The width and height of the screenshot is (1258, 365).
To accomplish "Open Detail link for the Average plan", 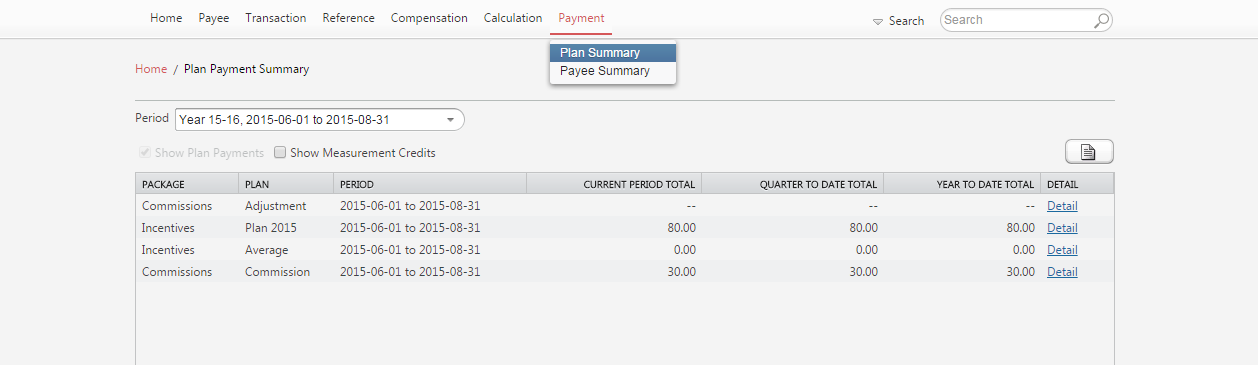I will click(1062, 250).
